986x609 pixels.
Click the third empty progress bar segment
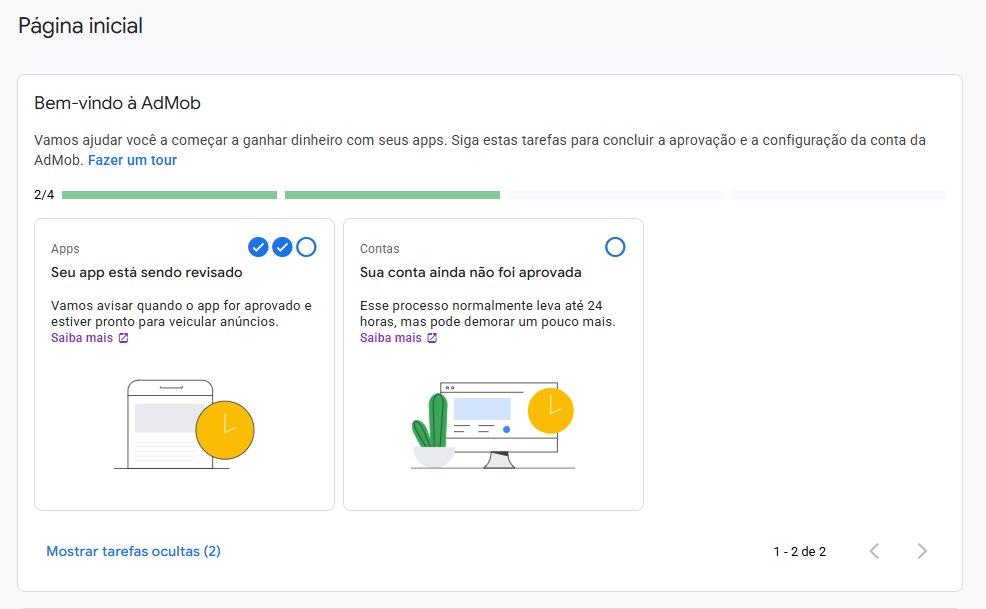point(616,195)
